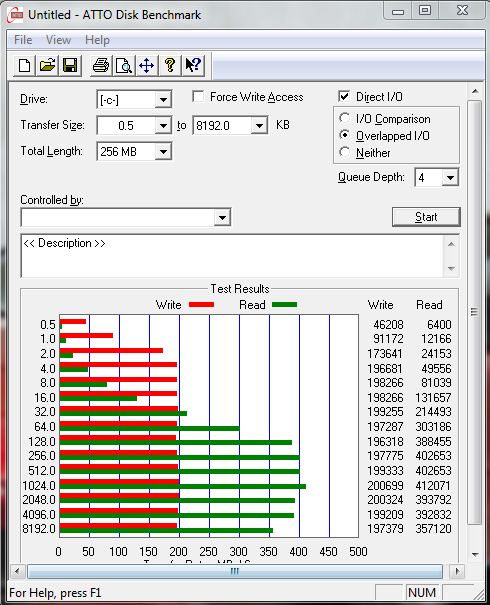
Task: Open Print Preview from the toolbar
Action: 124,65
